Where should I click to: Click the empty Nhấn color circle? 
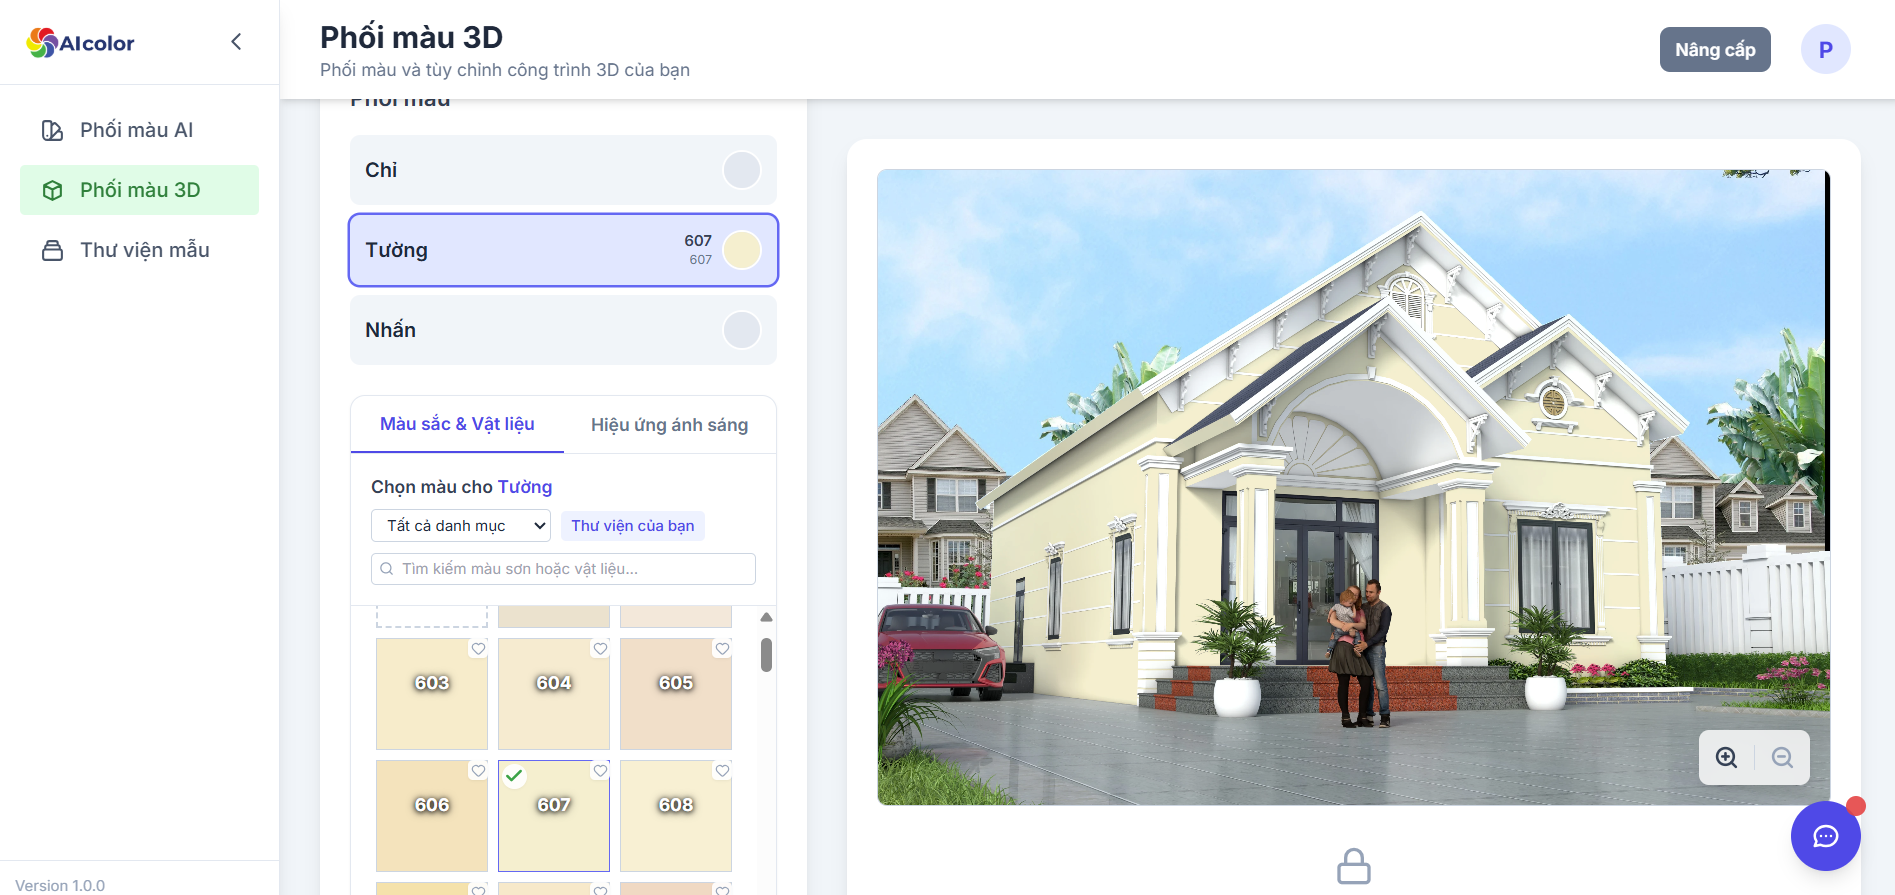point(742,330)
